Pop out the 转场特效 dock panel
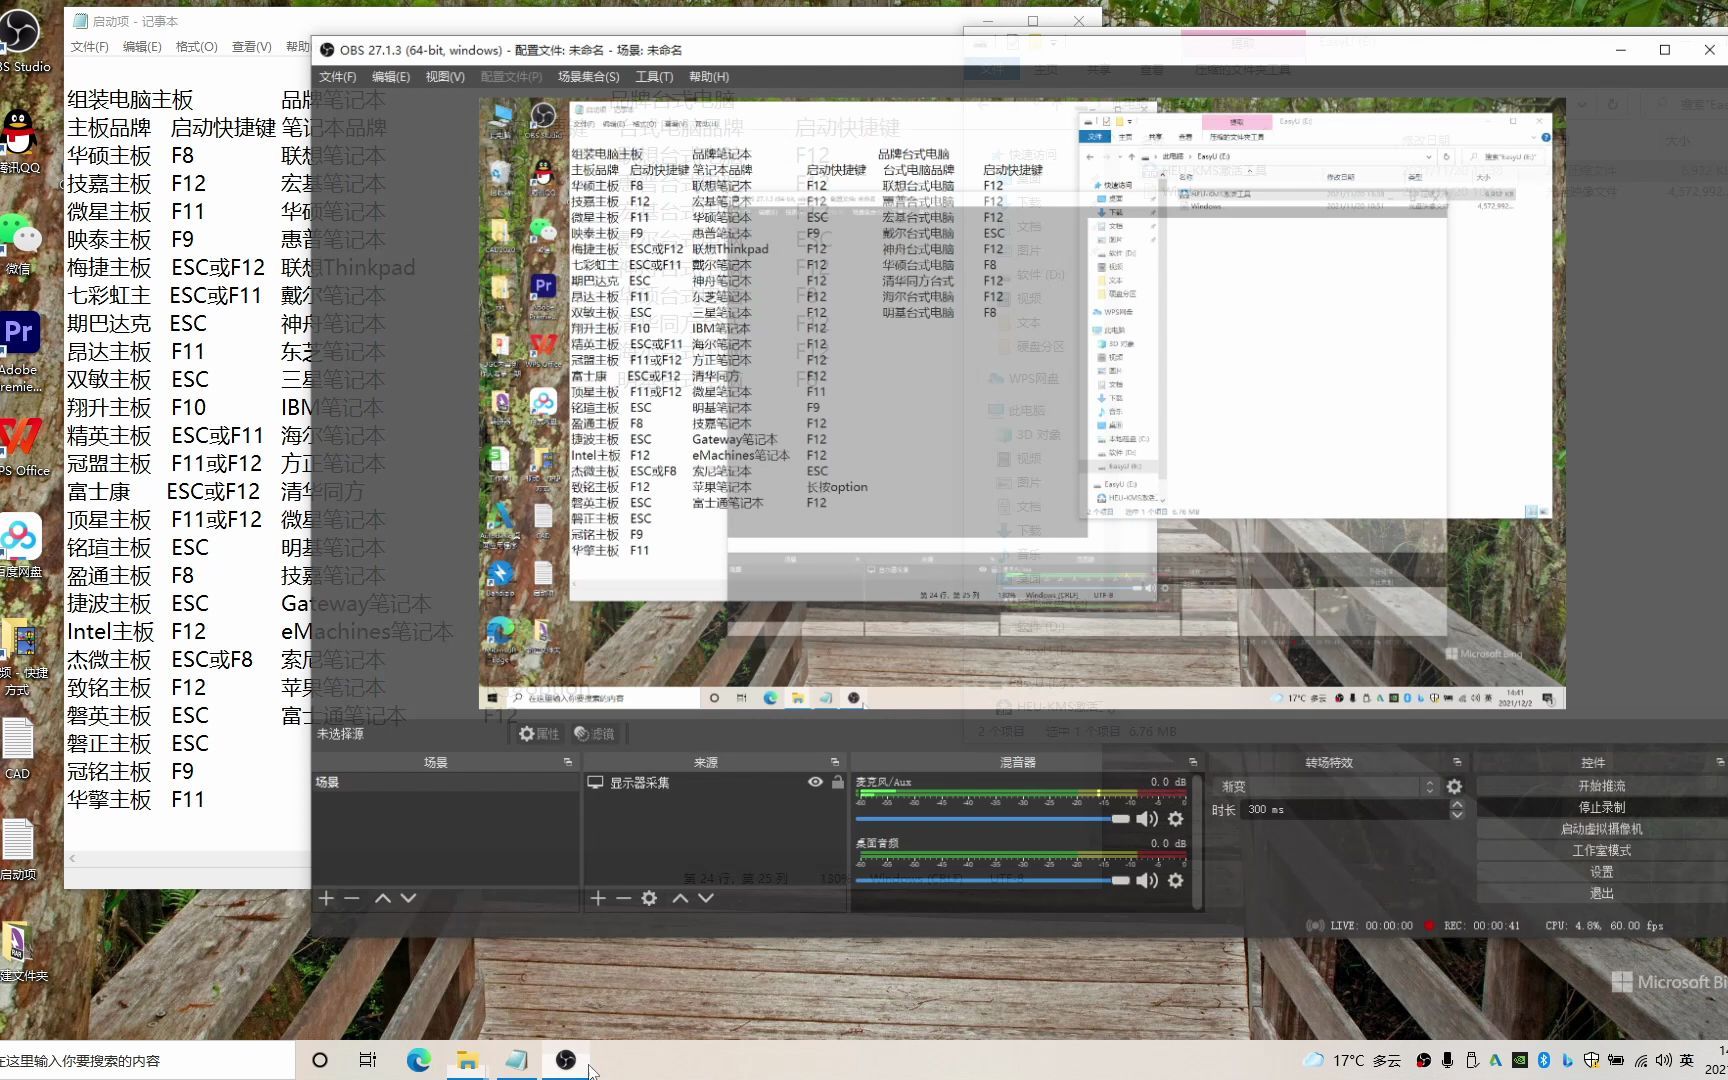The width and height of the screenshot is (1728, 1080). pyautogui.click(x=1457, y=762)
